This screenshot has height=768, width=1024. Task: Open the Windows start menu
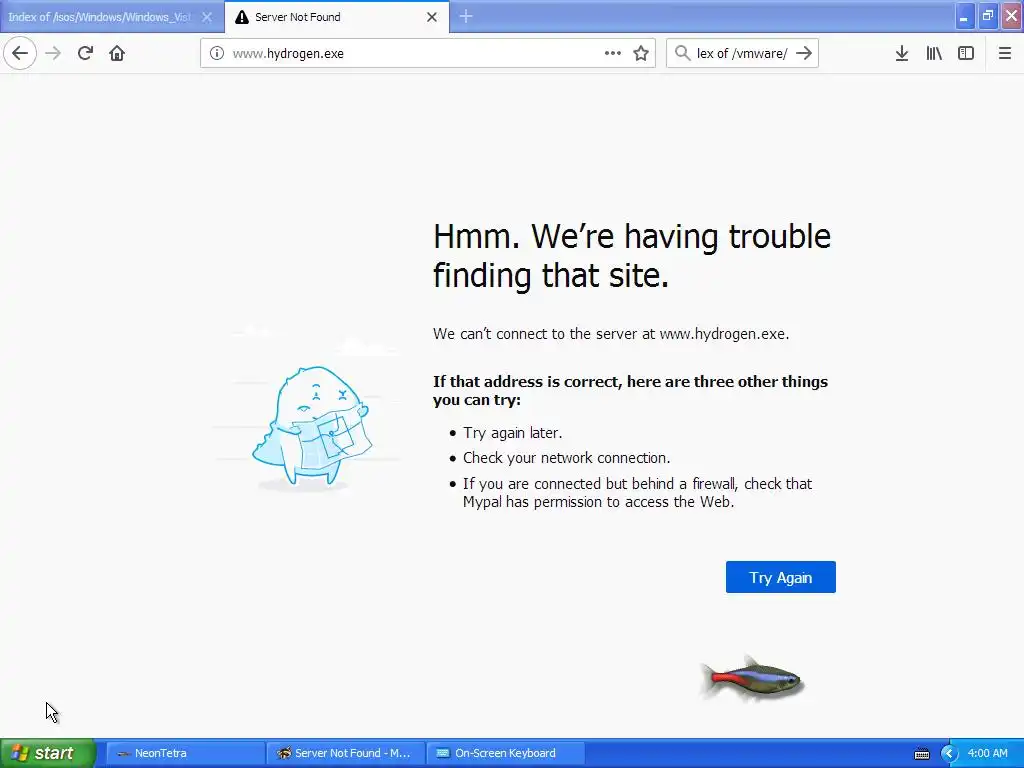click(x=48, y=753)
